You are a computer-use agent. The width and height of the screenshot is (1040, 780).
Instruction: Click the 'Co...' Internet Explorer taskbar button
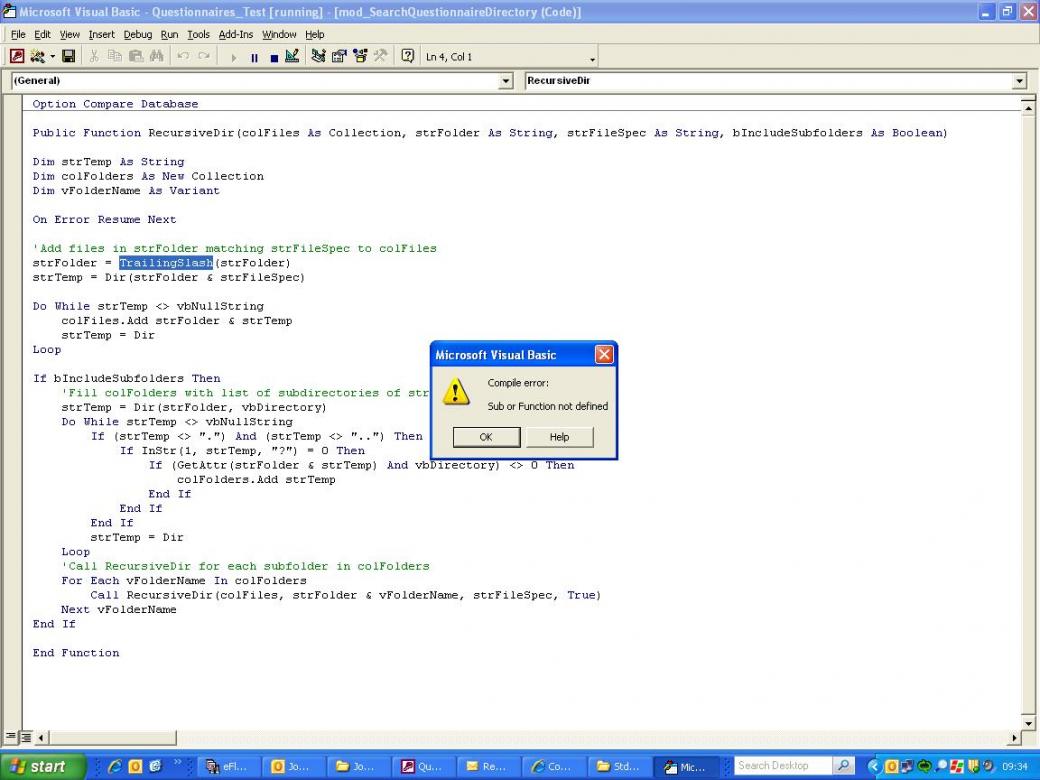coord(552,767)
